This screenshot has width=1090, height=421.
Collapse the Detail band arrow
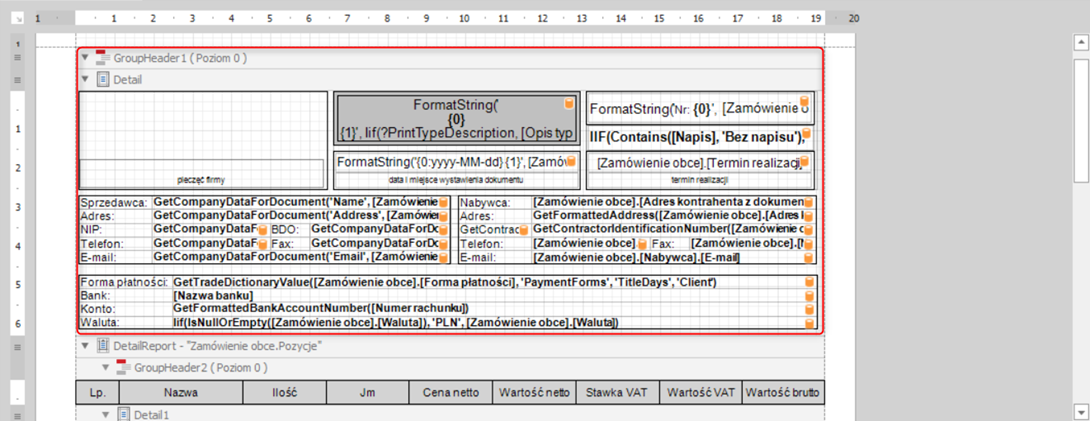pos(85,79)
